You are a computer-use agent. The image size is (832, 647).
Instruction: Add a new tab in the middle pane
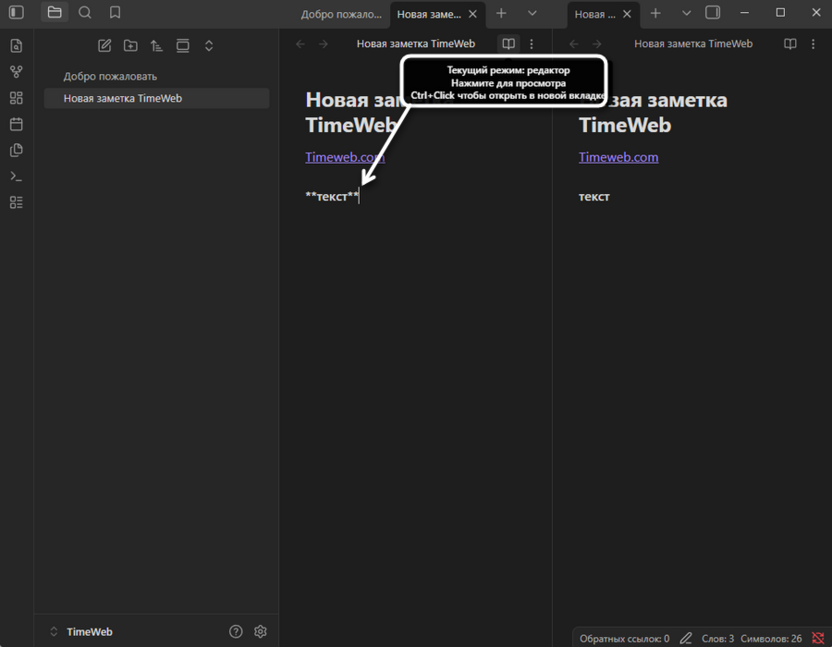pyautogui.click(x=501, y=13)
